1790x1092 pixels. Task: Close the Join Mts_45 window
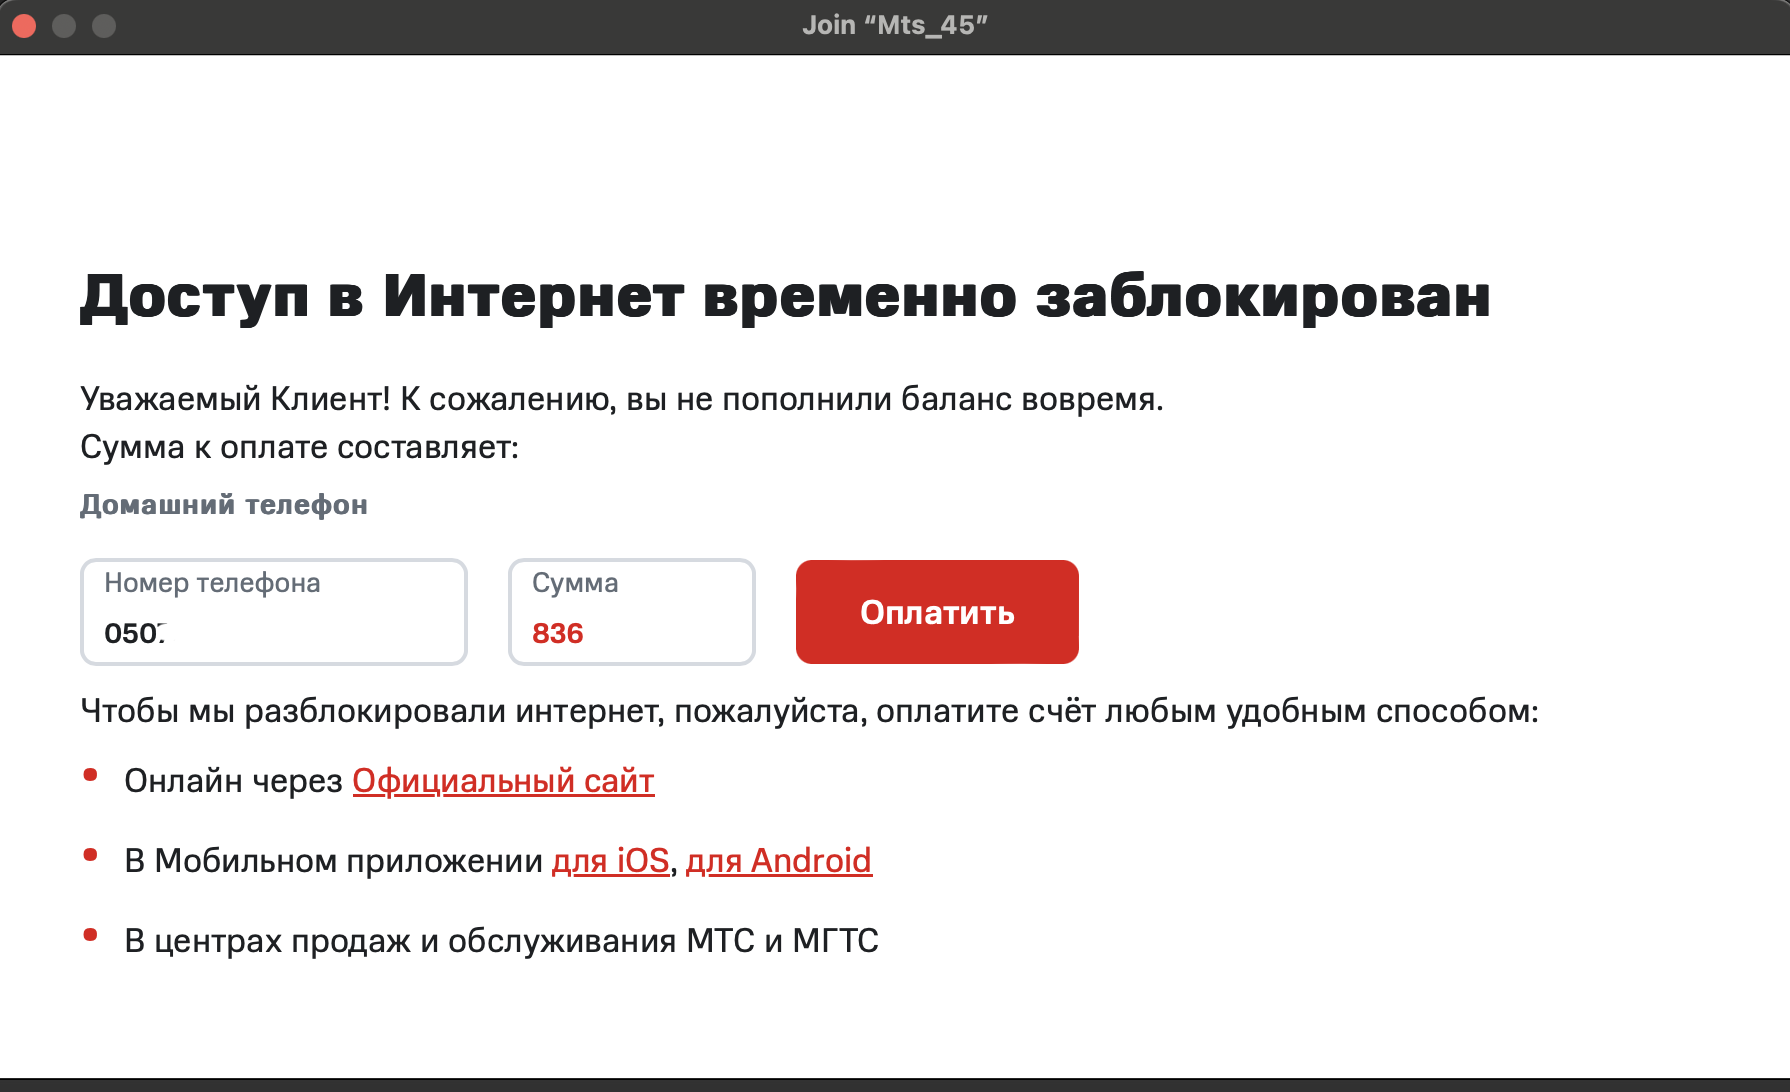coord(25,26)
